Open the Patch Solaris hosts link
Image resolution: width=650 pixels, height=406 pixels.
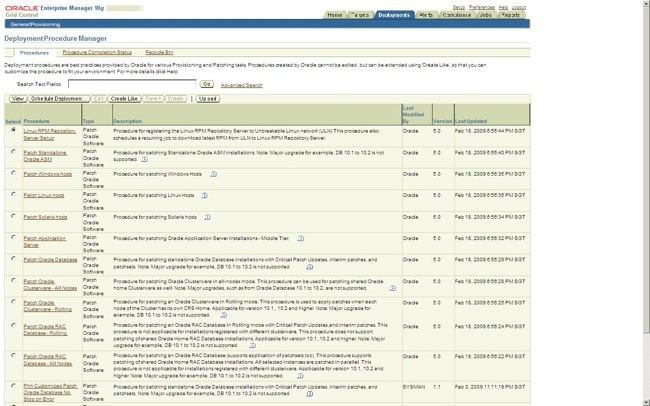[x=45, y=217]
